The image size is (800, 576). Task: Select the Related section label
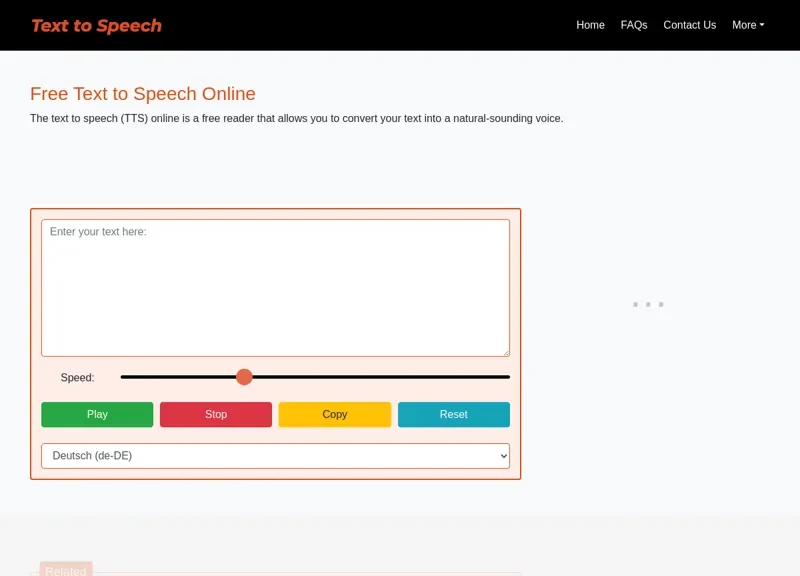point(66,570)
